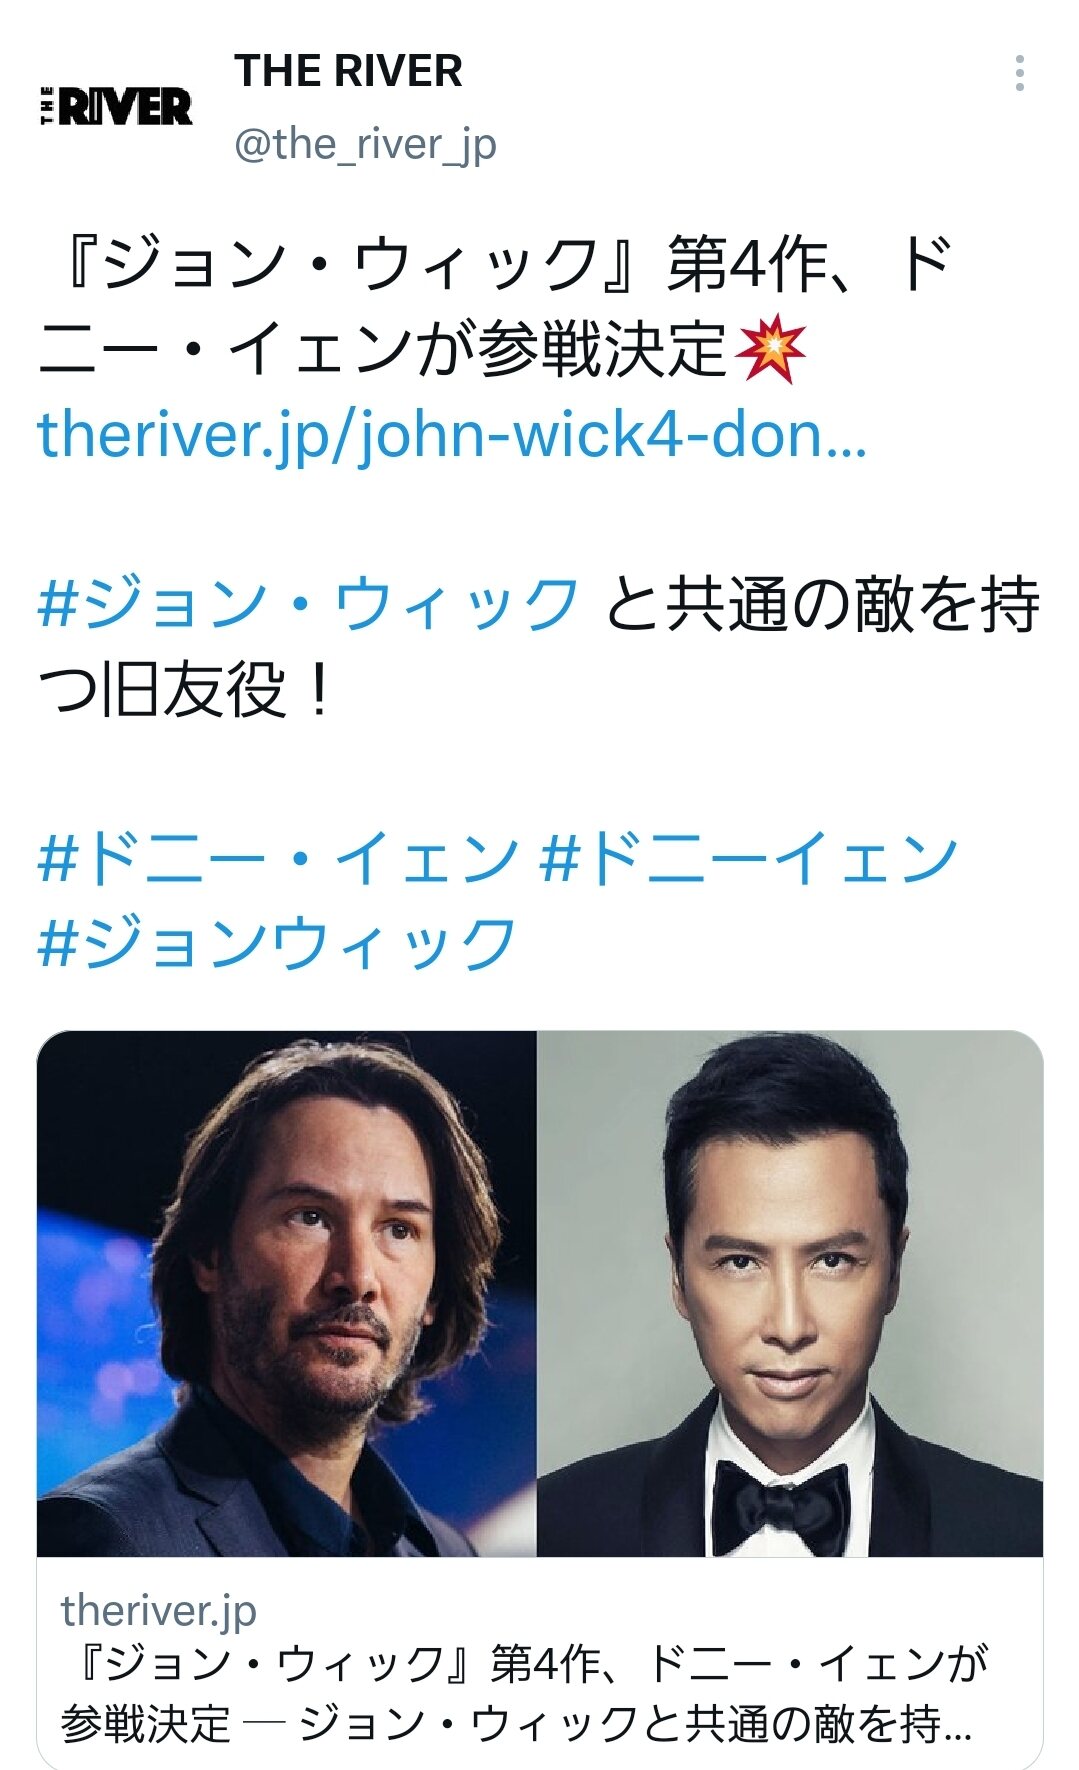Tap the #ドニー・イェン hashtag with dots

pyautogui.click(x=279, y=859)
